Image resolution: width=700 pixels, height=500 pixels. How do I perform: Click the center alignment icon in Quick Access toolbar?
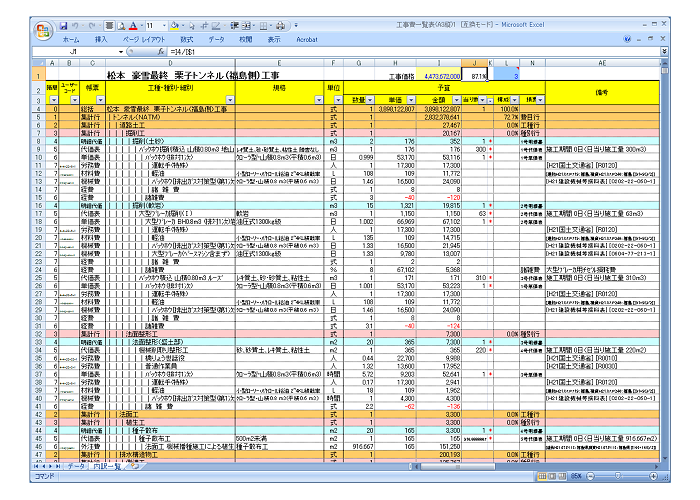[109, 26]
